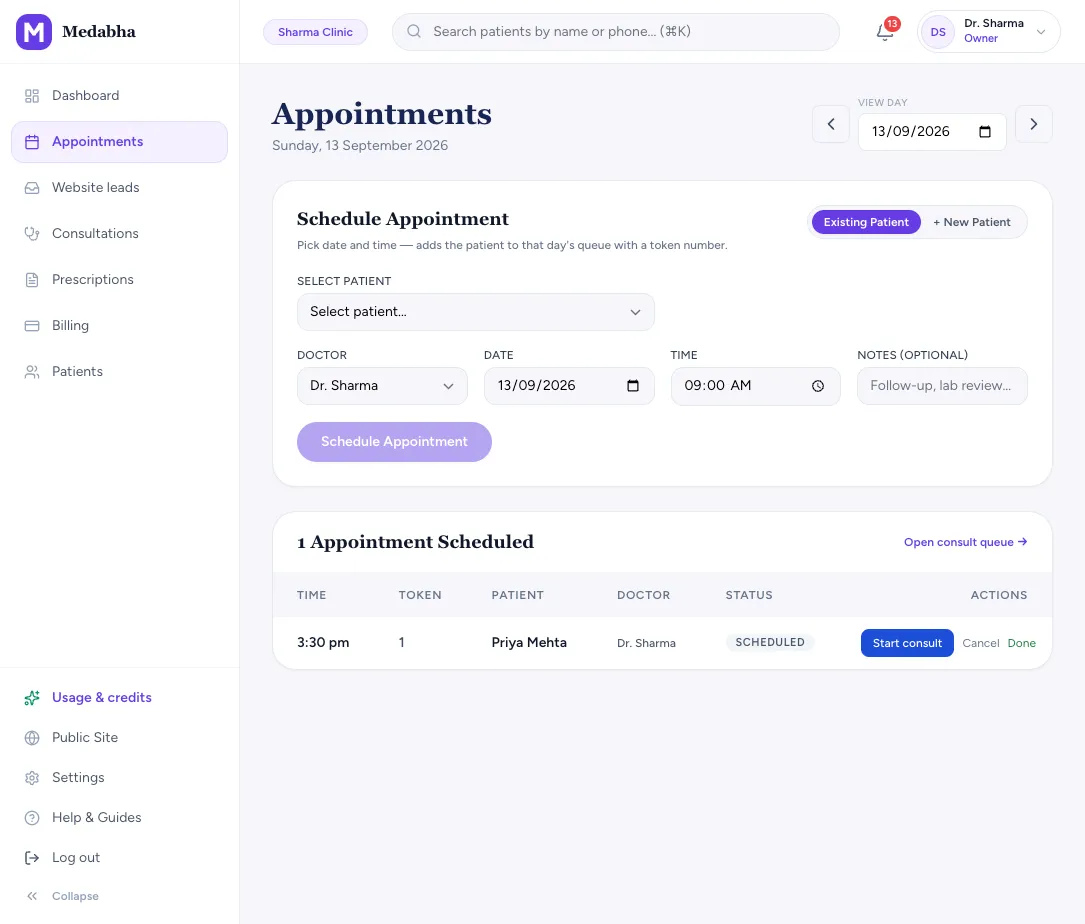The width and height of the screenshot is (1085, 924).
Task: Click the Patients people icon
Action: point(32,372)
